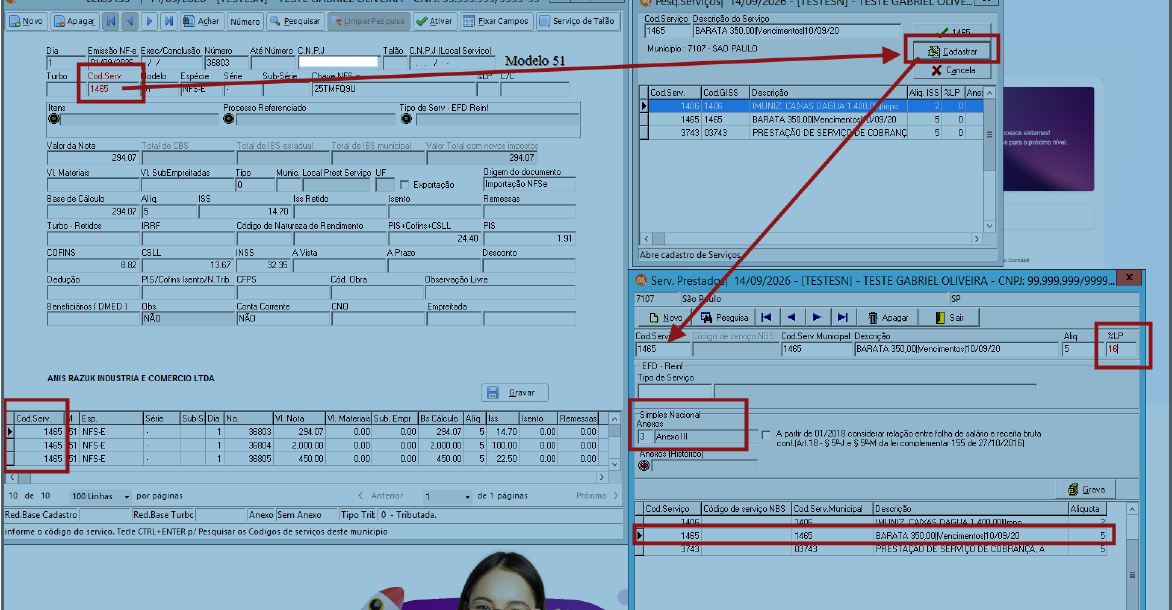The height and width of the screenshot is (610, 1172).
Task: Click the Cod.Serv field containing 1465
Action: (112, 89)
